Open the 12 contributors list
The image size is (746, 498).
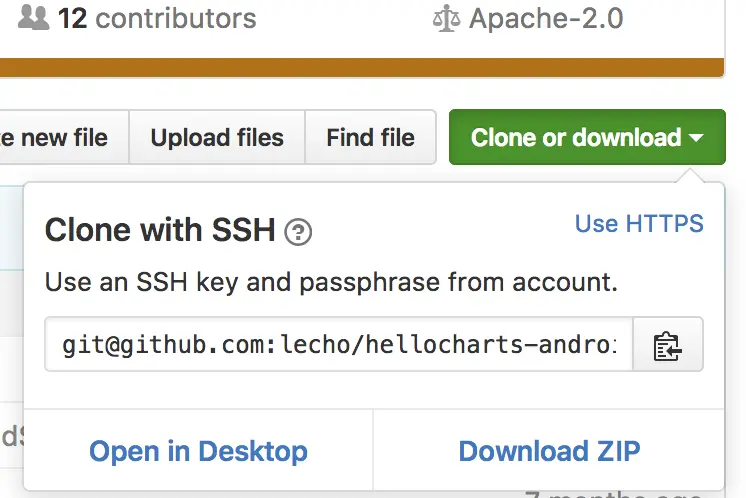[156, 18]
